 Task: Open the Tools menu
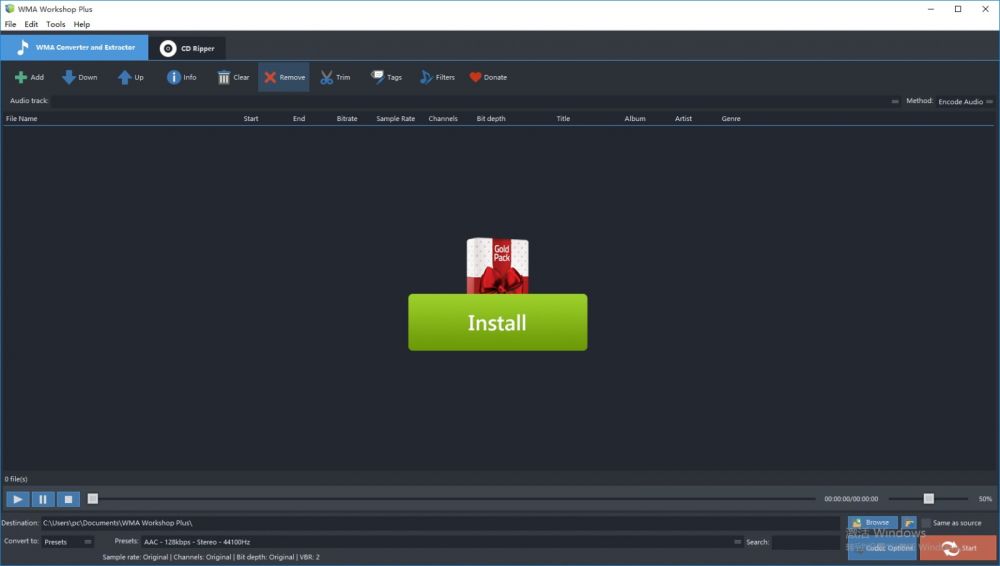(x=55, y=24)
